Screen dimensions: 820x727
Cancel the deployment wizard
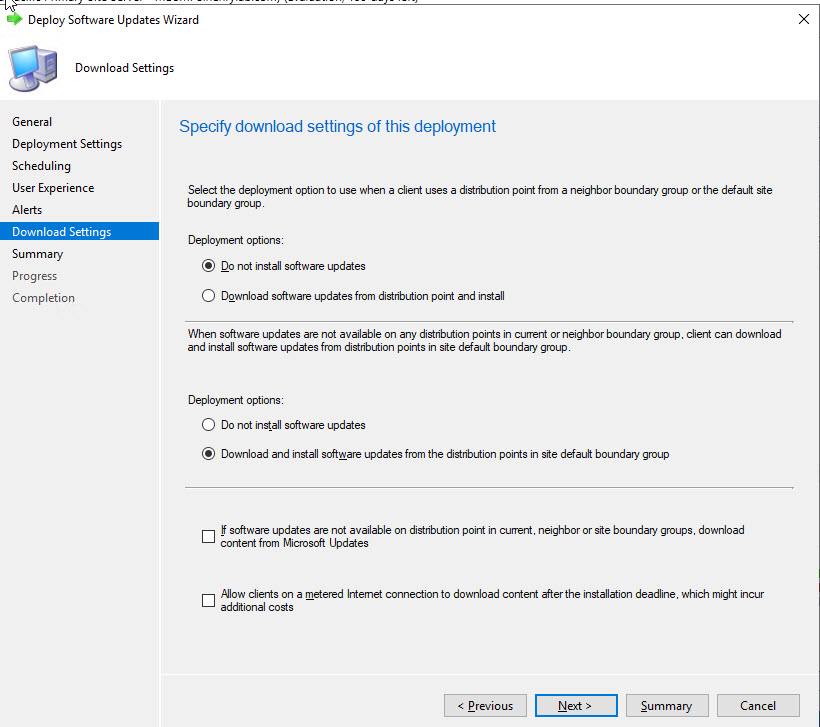pyautogui.click(x=758, y=706)
